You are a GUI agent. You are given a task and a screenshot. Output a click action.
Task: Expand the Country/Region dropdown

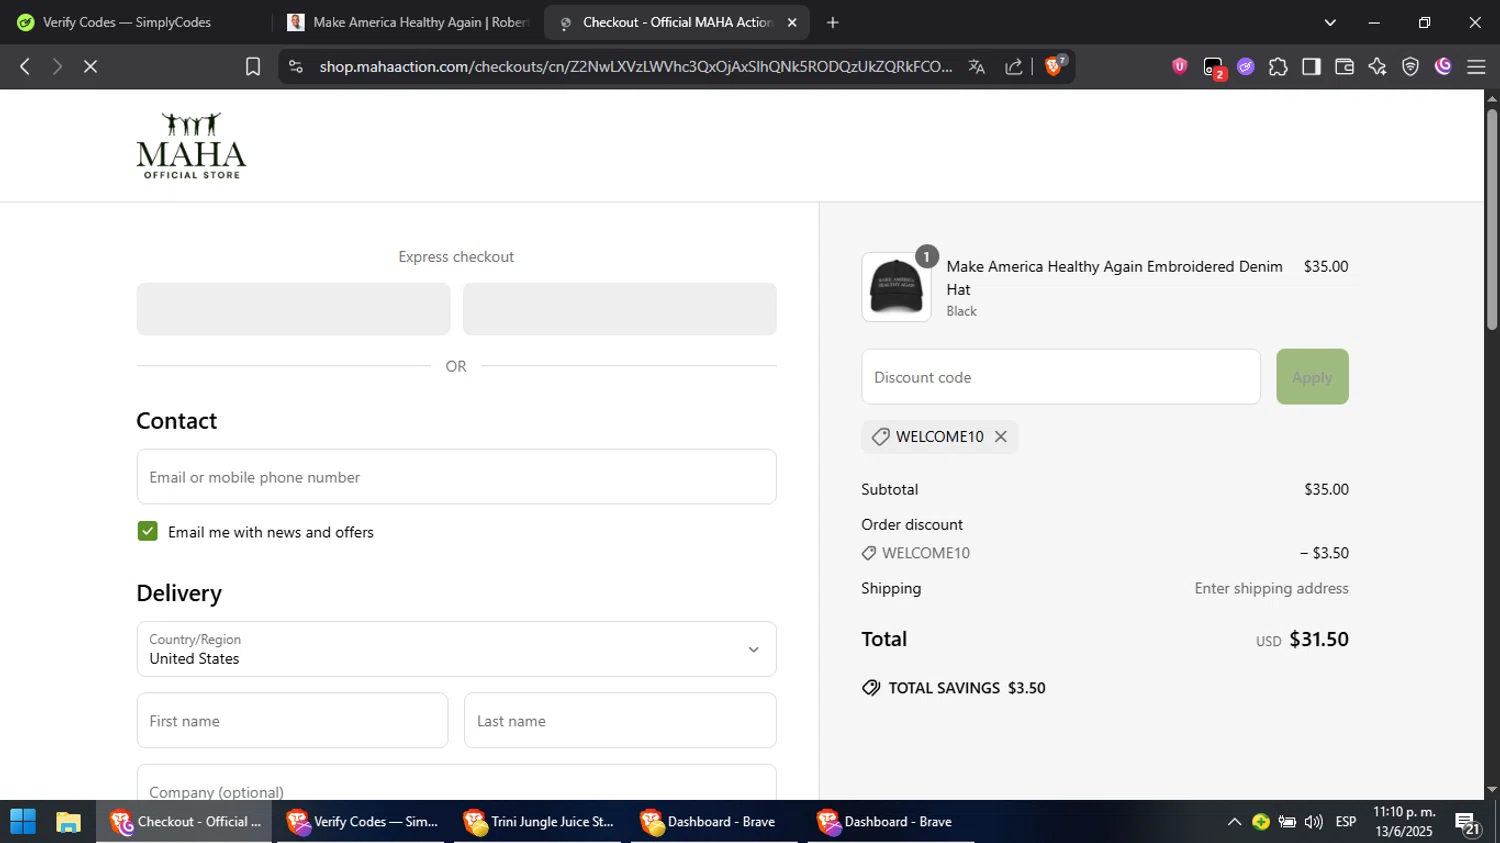(456, 649)
